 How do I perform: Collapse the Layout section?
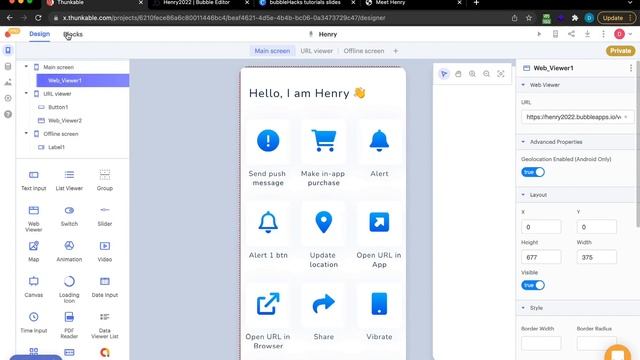524,195
